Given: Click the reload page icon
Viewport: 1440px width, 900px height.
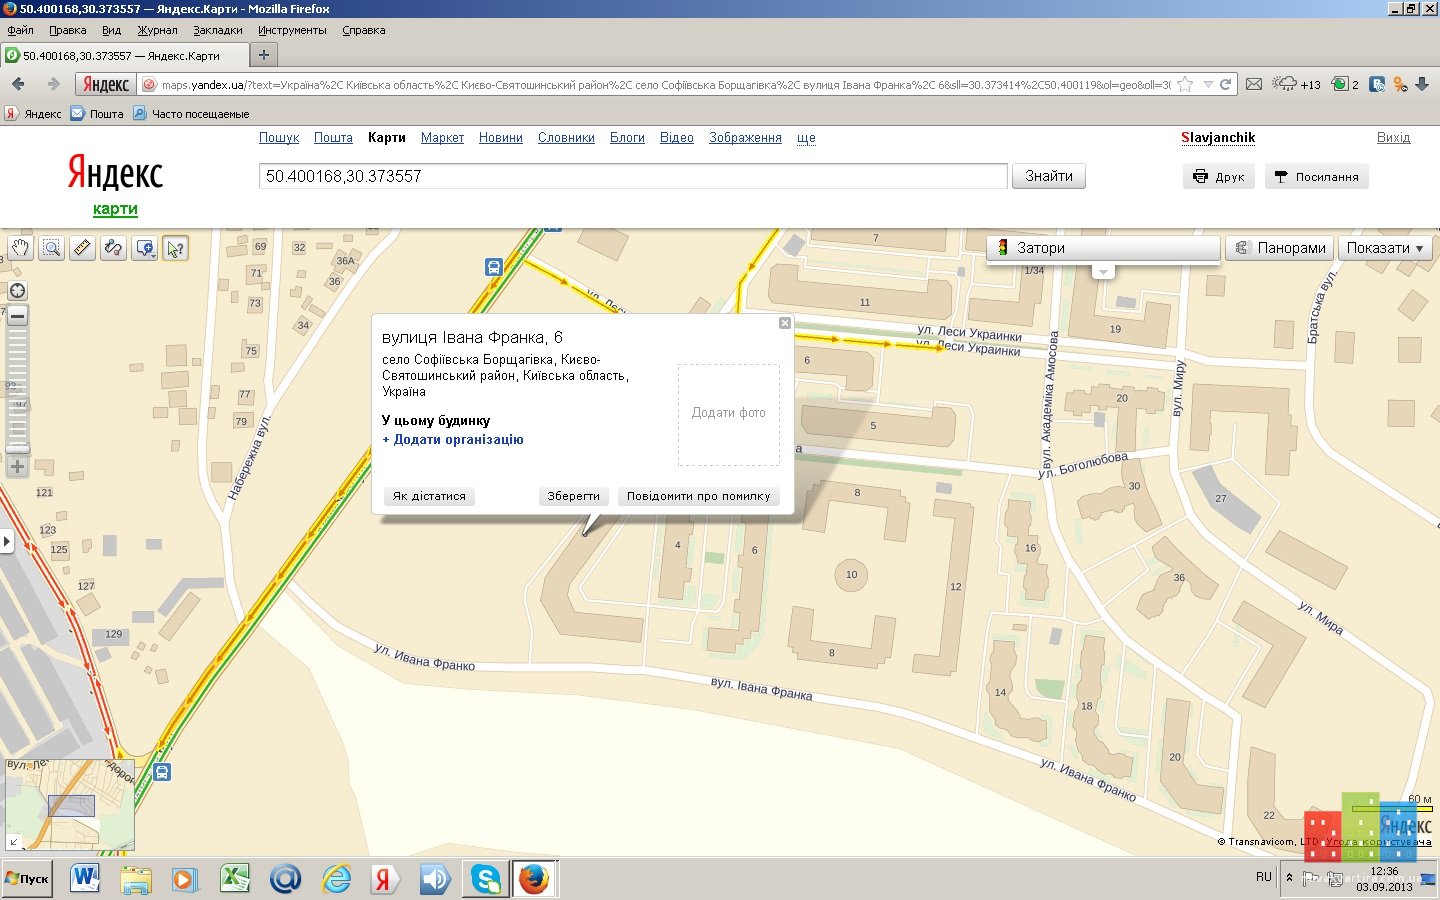Looking at the screenshot, I should click(x=1225, y=85).
